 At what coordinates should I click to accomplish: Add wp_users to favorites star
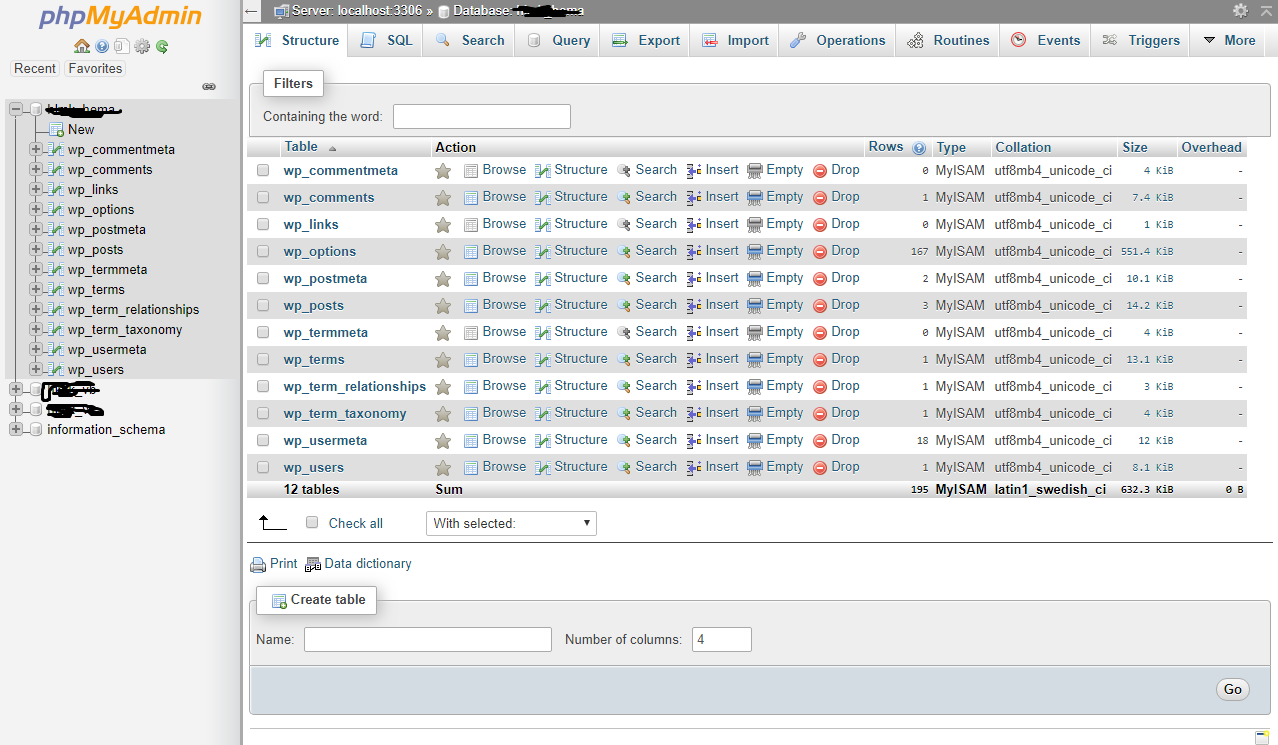coord(443,468)
